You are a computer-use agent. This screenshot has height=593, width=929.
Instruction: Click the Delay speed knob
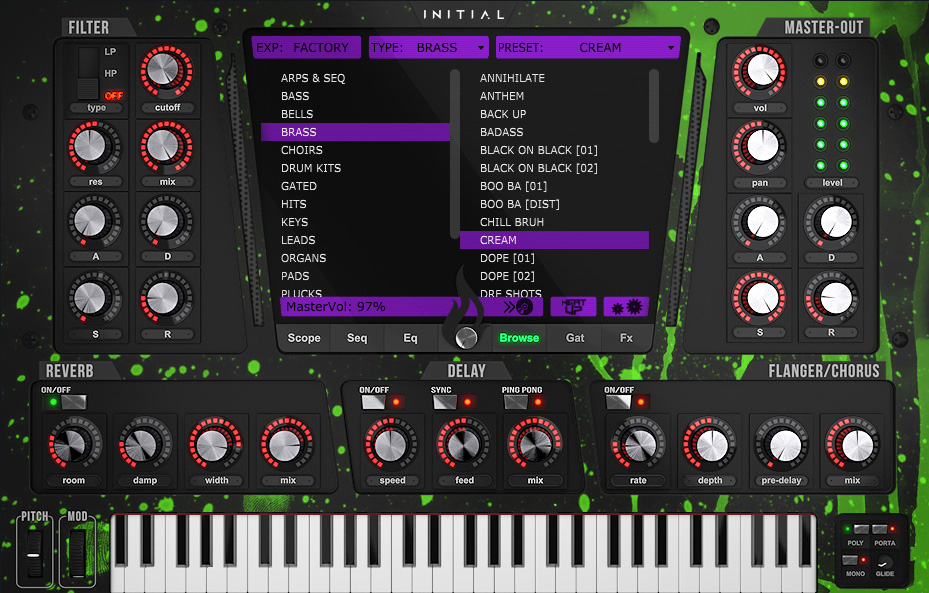[392, 444]
